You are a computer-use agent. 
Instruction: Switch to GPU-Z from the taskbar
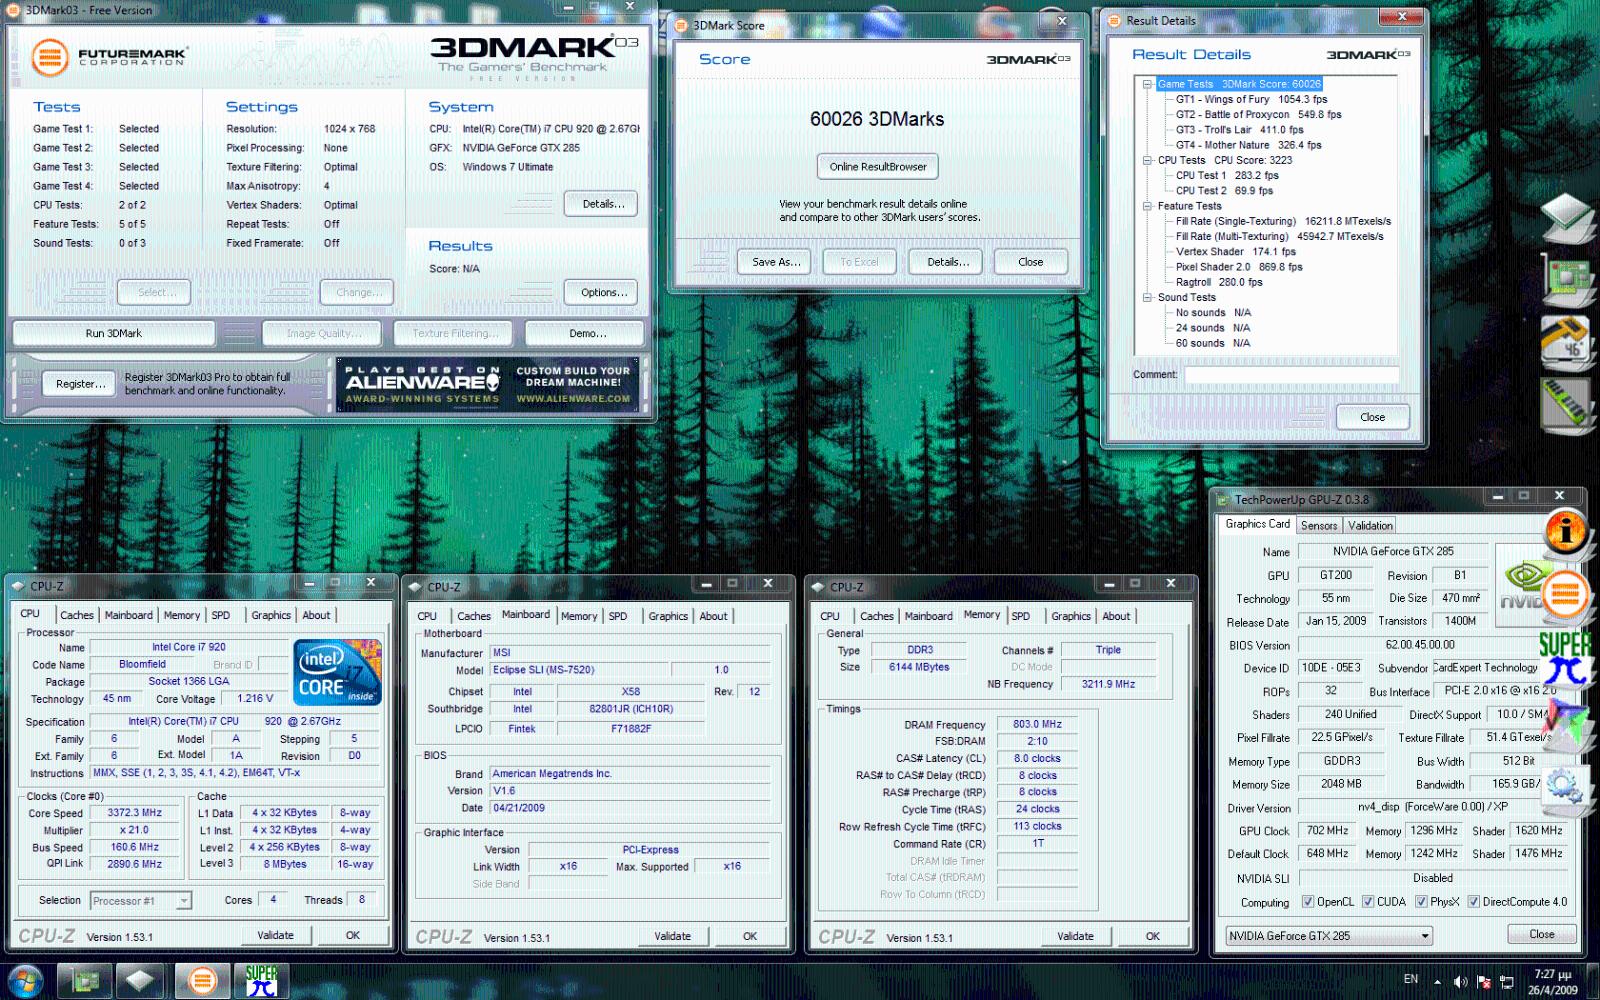point(83,981)
